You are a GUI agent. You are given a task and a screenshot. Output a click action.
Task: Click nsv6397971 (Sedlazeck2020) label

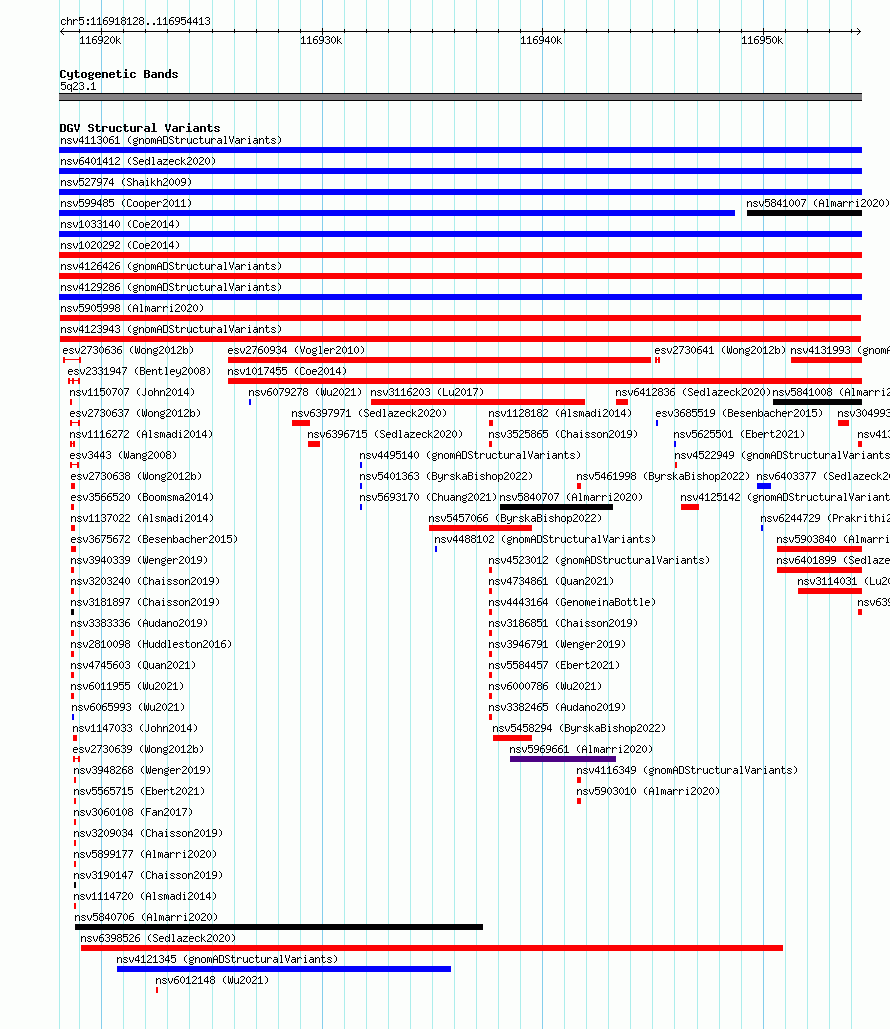[x=369, y=413]
